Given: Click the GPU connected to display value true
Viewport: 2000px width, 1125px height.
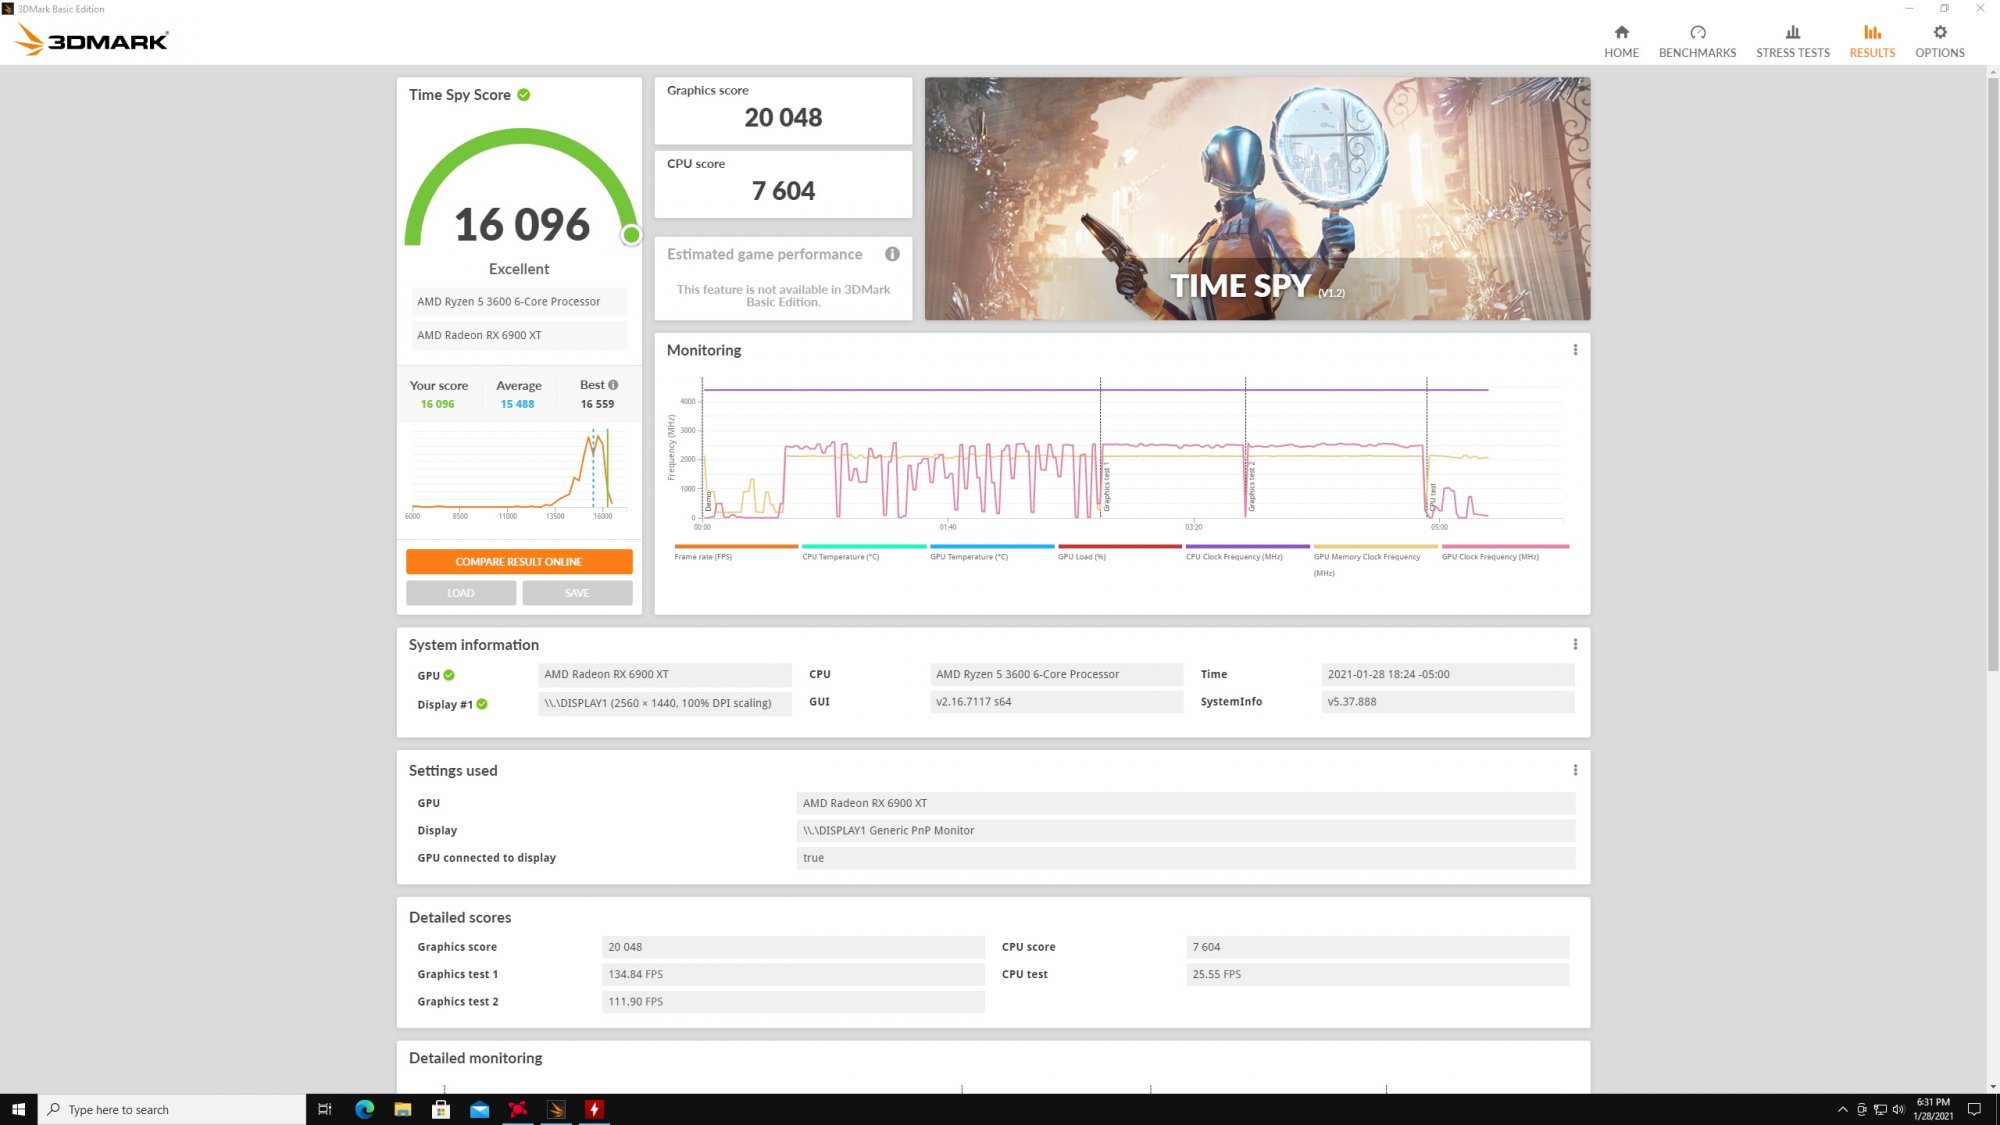Looking at the screenshot, I should click(x=1186, y=858).
